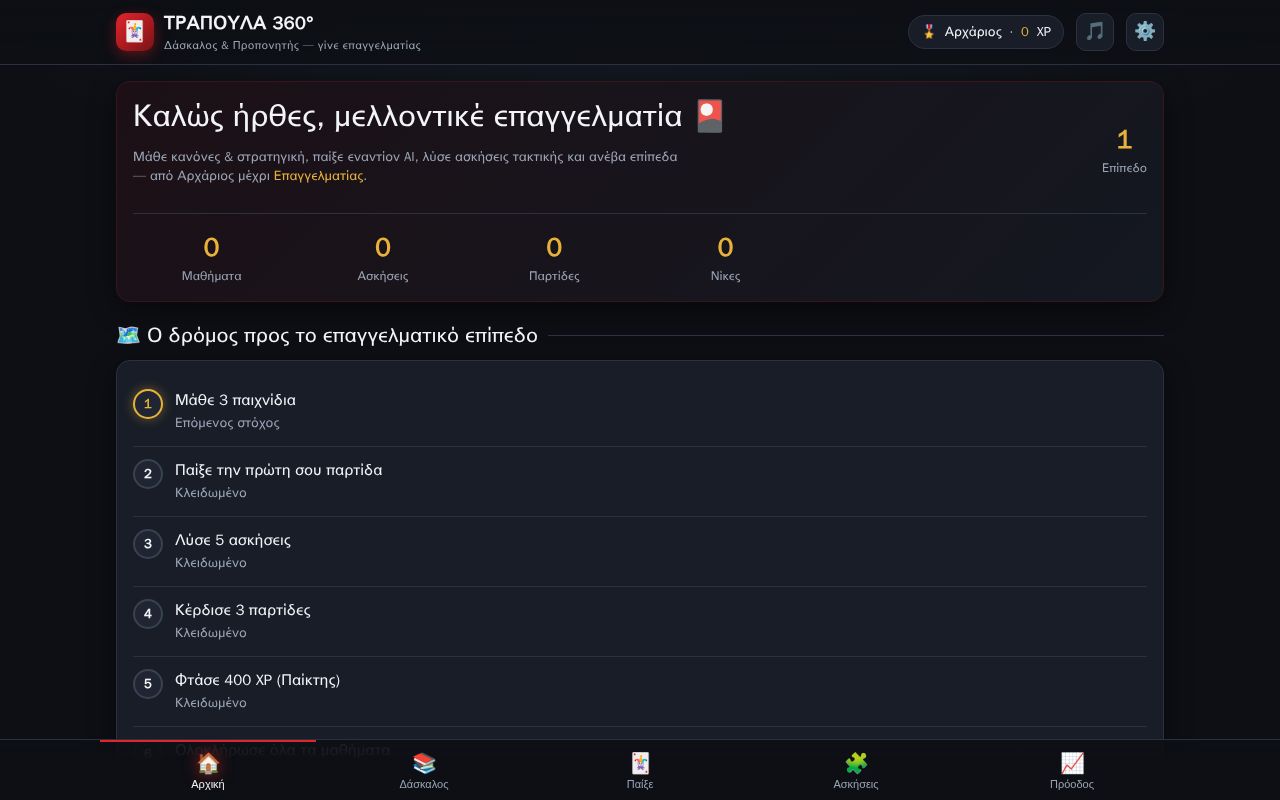Image resolution: width=1280 pixels, height=800 pixels.
Task: Open settings with the gear icon
Action: point(1145,32)
